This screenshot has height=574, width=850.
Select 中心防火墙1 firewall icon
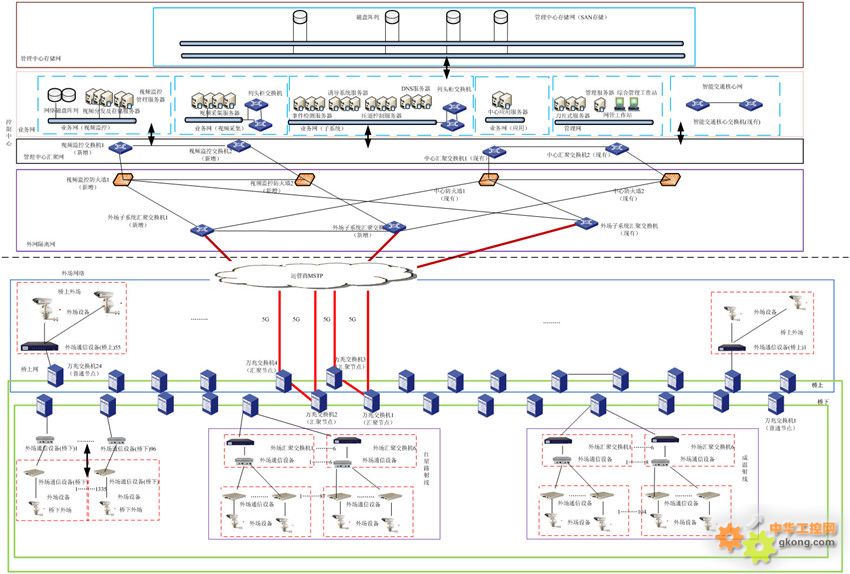[x=488, y=180]
